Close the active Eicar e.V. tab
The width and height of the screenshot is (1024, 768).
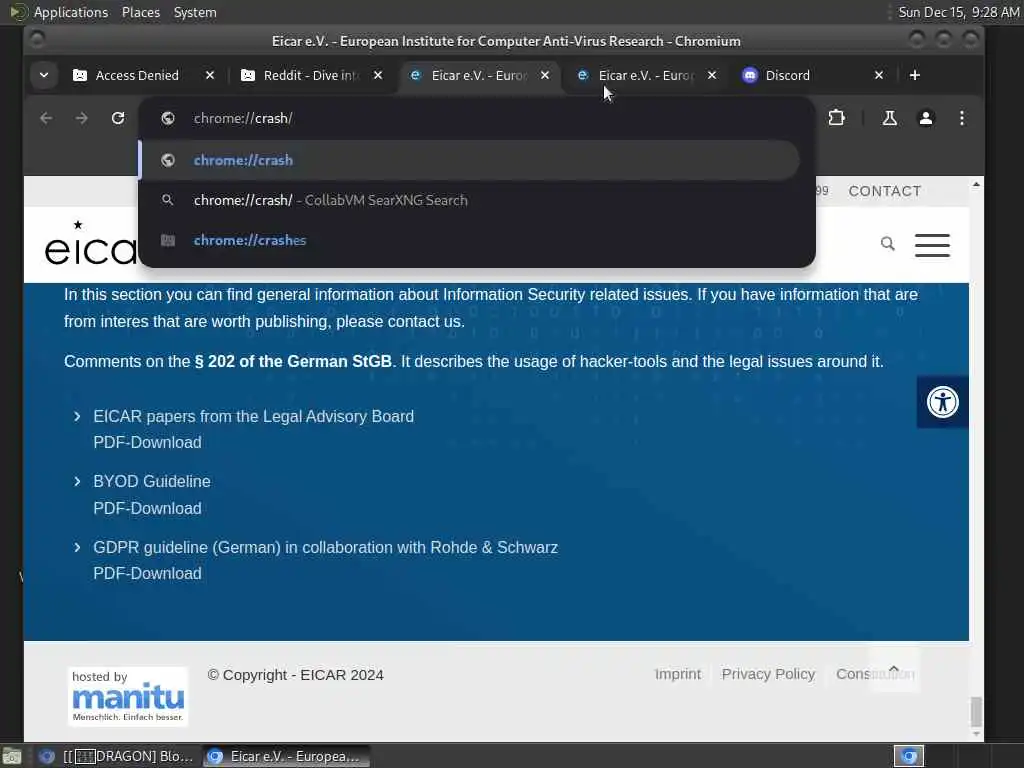pos(545,75)
